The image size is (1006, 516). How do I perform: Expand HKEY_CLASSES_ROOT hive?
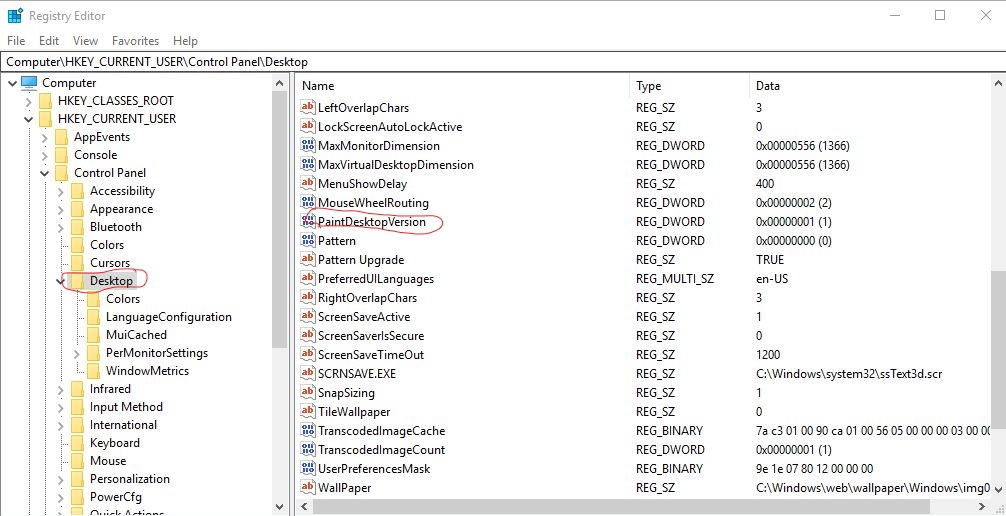click(28, 101)
